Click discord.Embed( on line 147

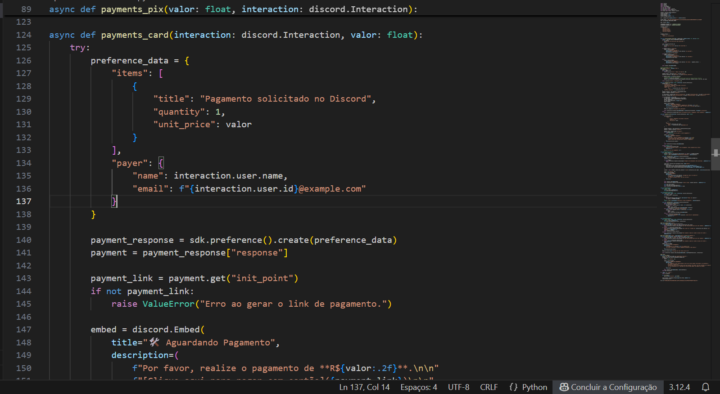pyautogui.click(x=168, y=329)
